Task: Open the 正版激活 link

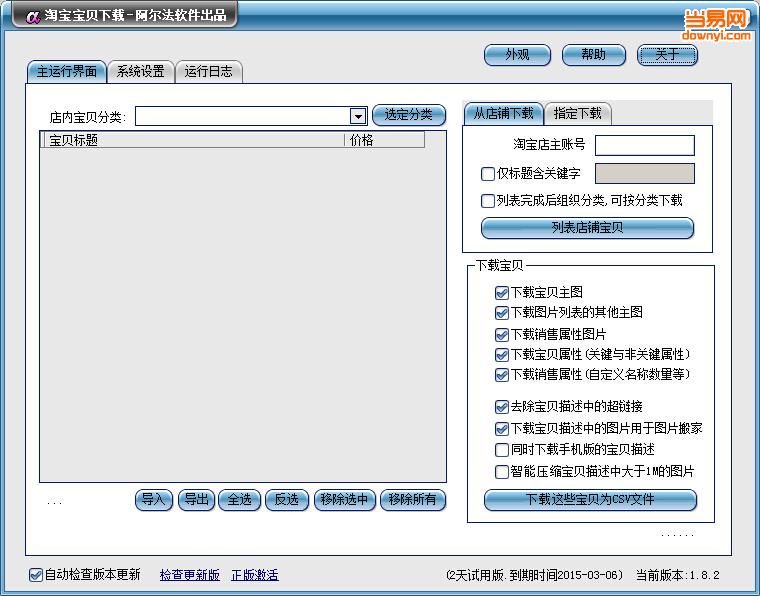Action: coord(255,575)
